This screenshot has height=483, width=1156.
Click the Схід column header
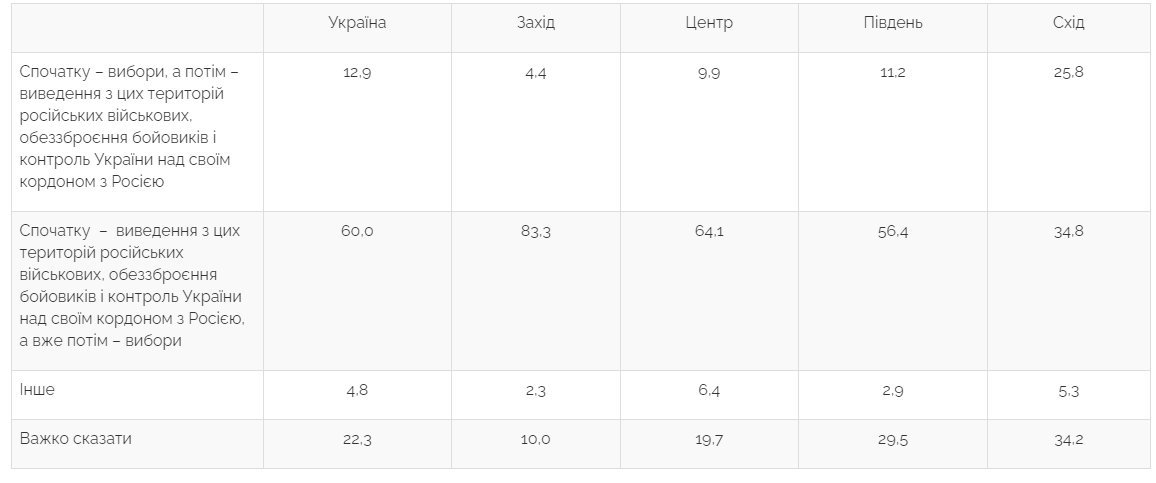(1068, 23)
